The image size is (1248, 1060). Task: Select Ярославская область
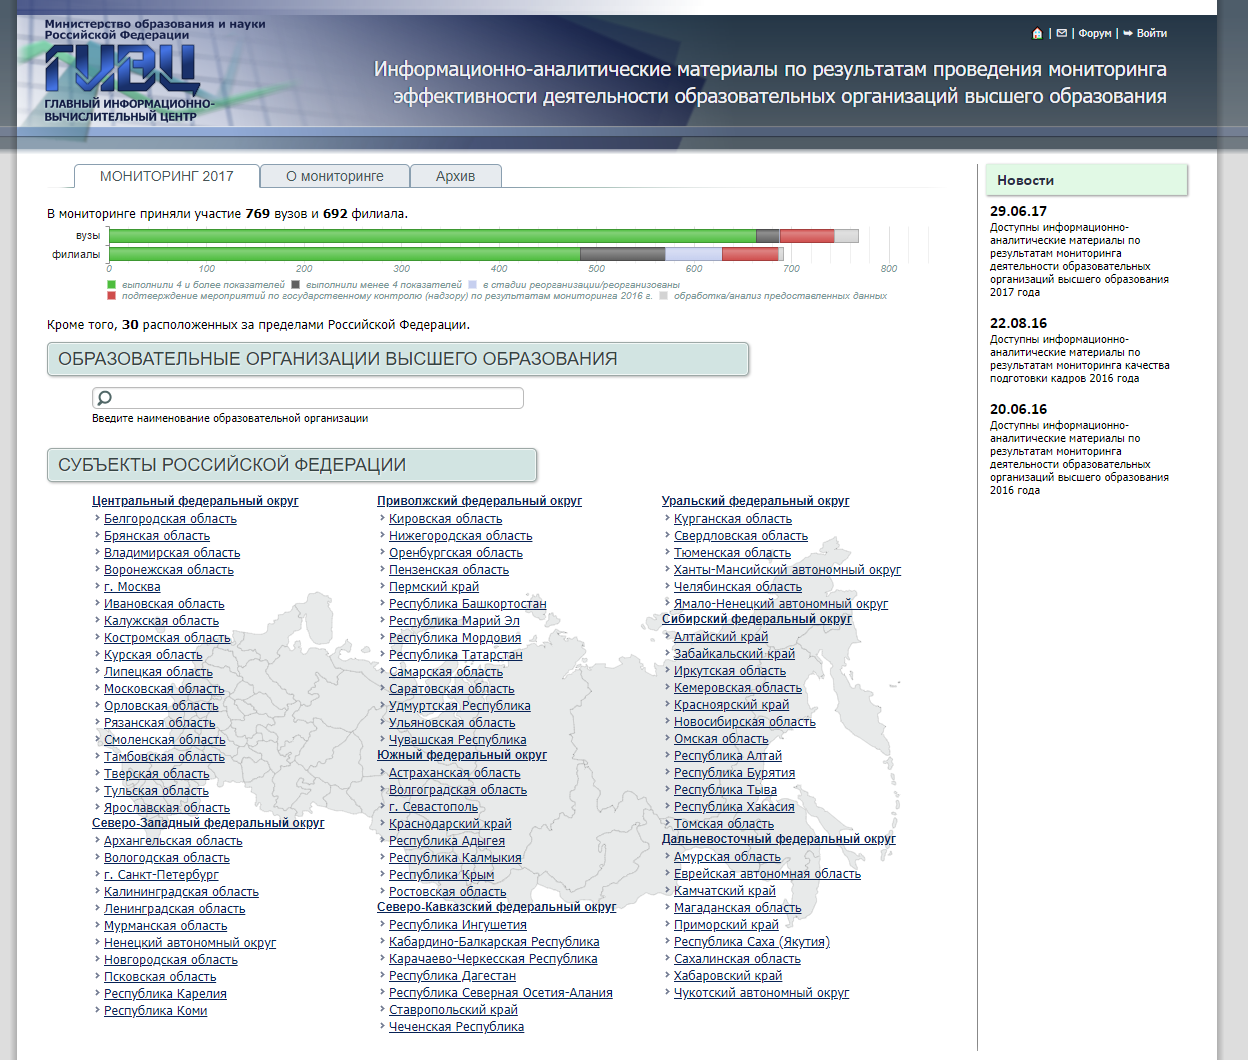pos(167,808)
